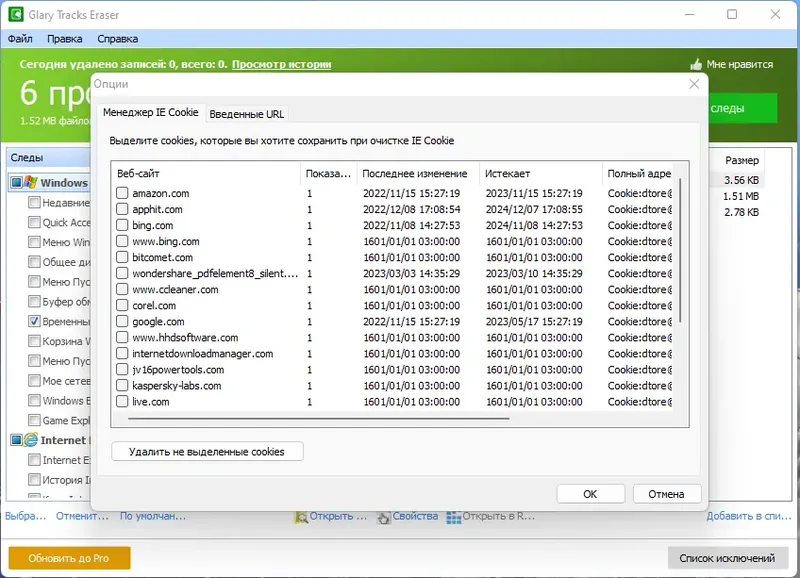Sort by the 'Веб-сайт' column header
The height and width of the screenshot is (578, 800).
tap(206, 173)
